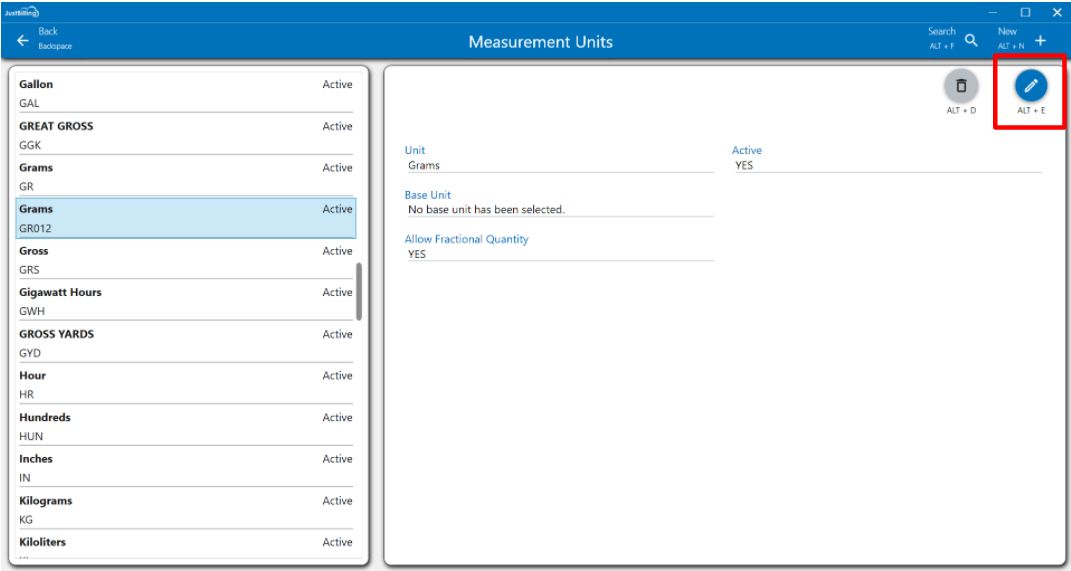Select the GREAT GROSS unit entry
This screenshot has height=571, width=1071.
pyautogui.click(x=185, y=135)
